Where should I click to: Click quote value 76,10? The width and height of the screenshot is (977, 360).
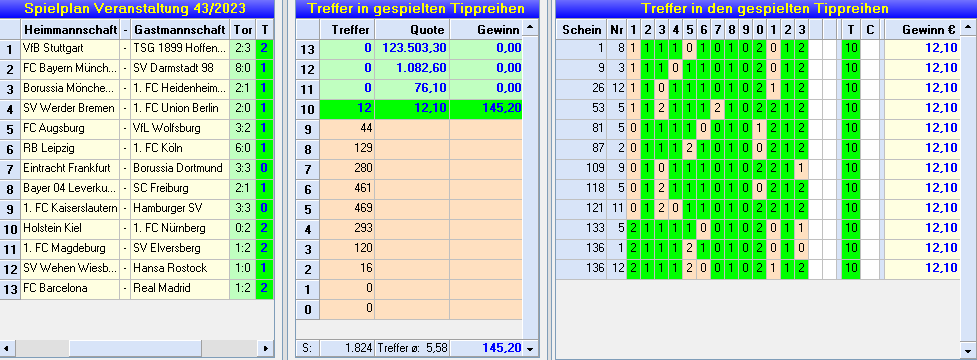(412, 88)
